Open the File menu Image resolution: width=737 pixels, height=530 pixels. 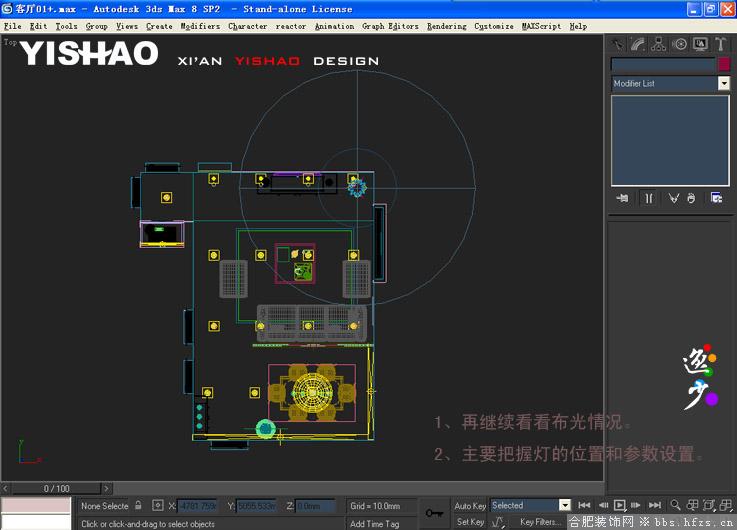(x=13, y=26)
